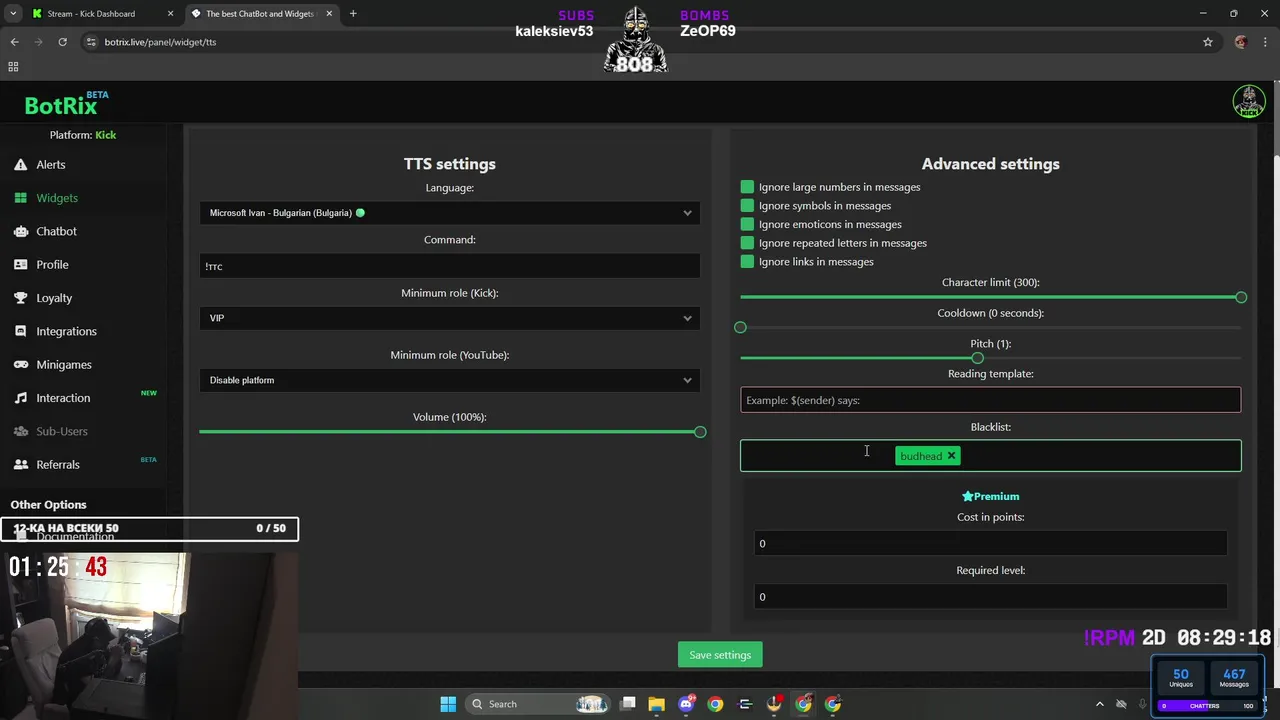This screenshot has width=1280, height=720.
Task: Toggle Ignore symbols in messages
Action: (x=747, y=206)
